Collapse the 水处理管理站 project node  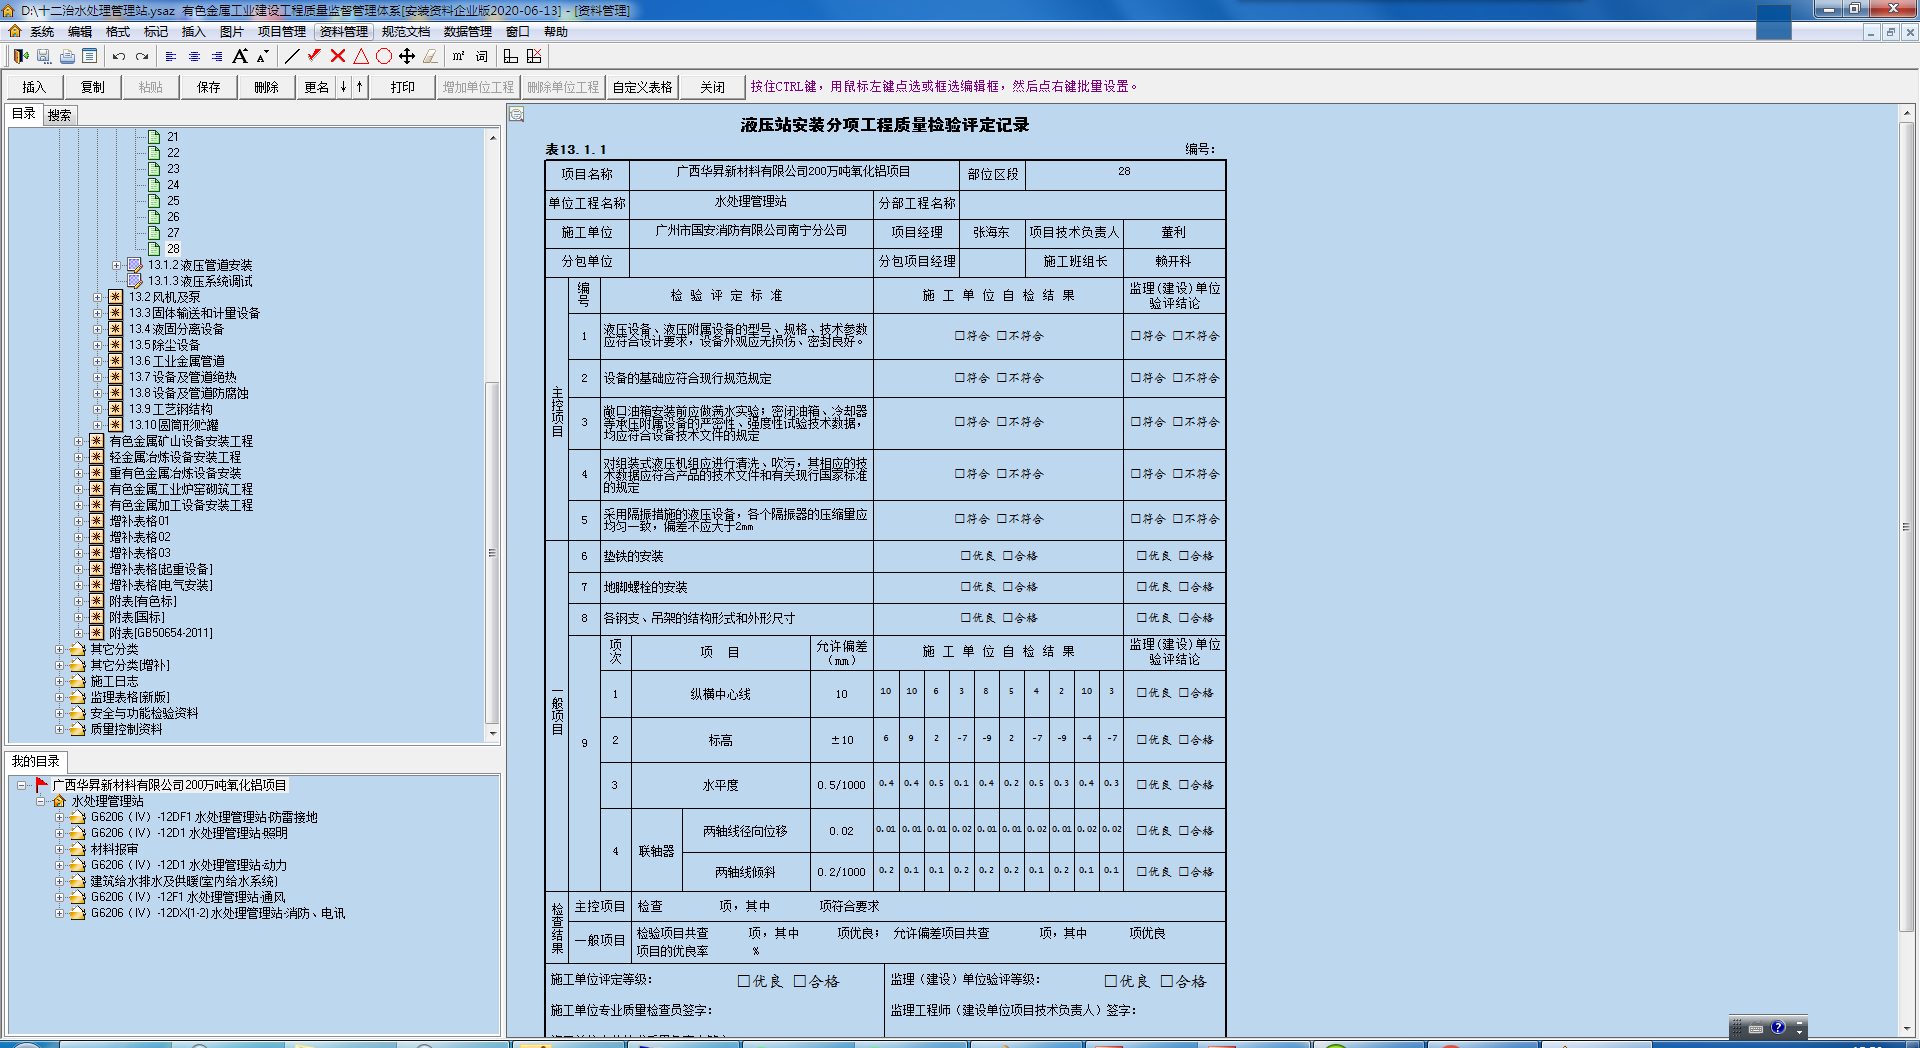click(x=41, y=801)
